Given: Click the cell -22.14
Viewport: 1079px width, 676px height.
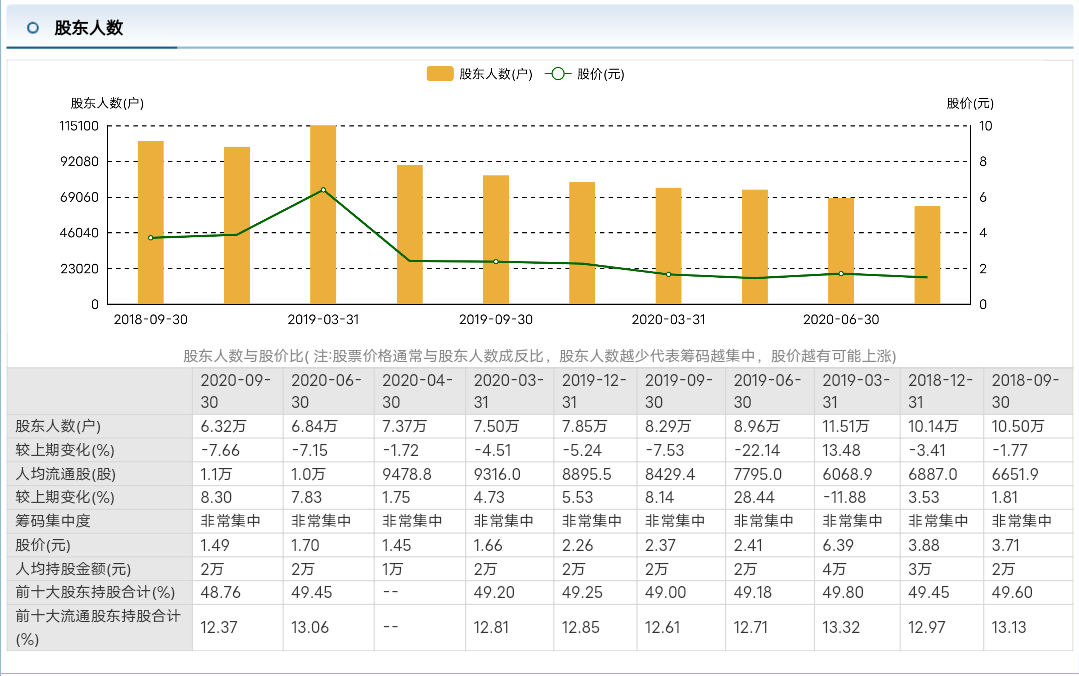Looking at the screenshot, I should (x=756, y=450).
